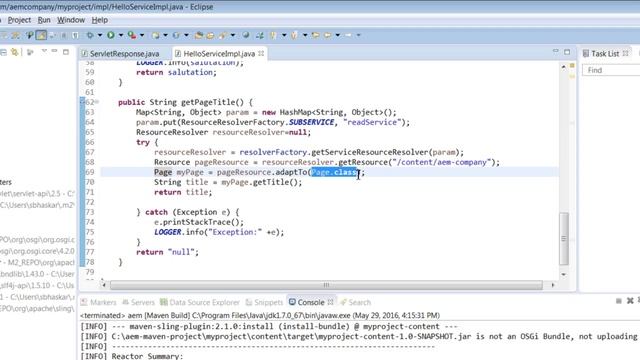Close the Task List view
Screen dimensions: 640x360
pyautogui.click(x=625, y=53)
